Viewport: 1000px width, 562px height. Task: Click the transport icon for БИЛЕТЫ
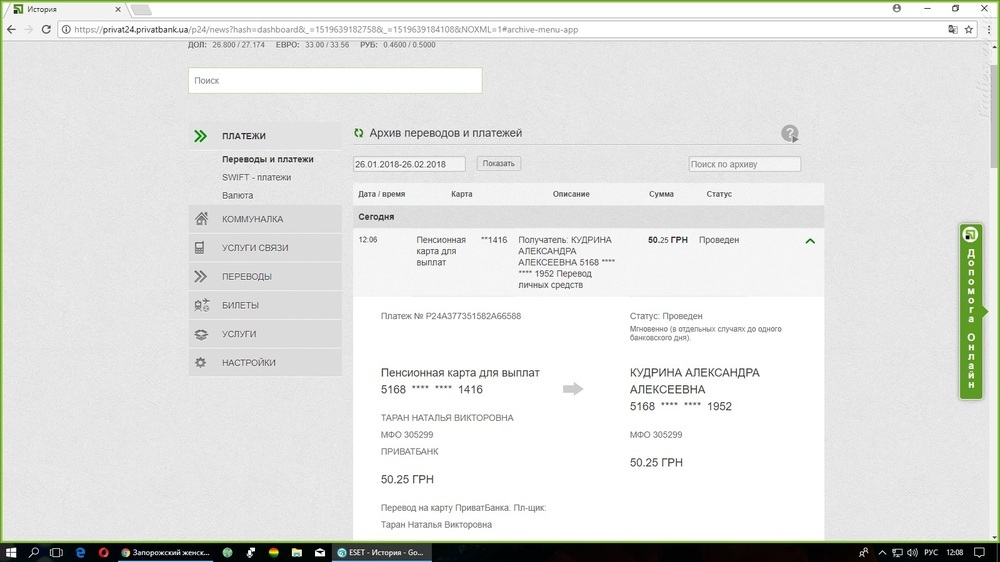[x=202, y=305]
